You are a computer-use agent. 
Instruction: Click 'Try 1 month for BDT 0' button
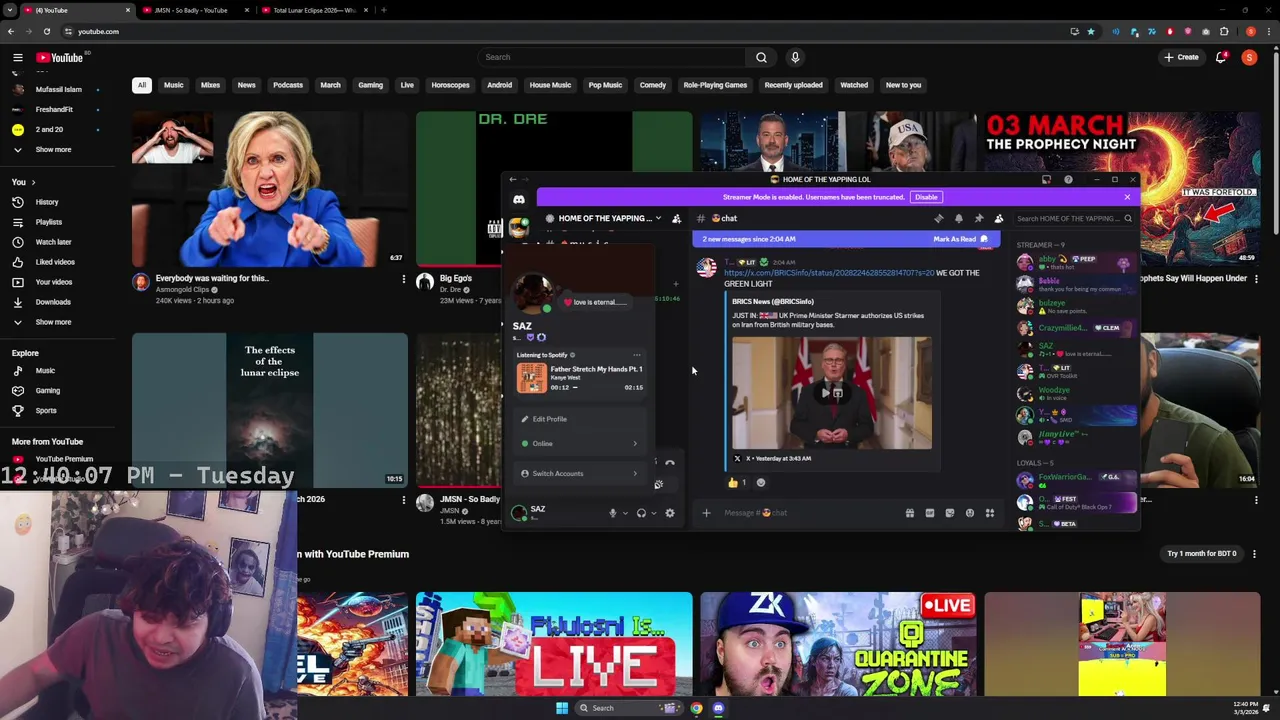tap(1202, 553)
